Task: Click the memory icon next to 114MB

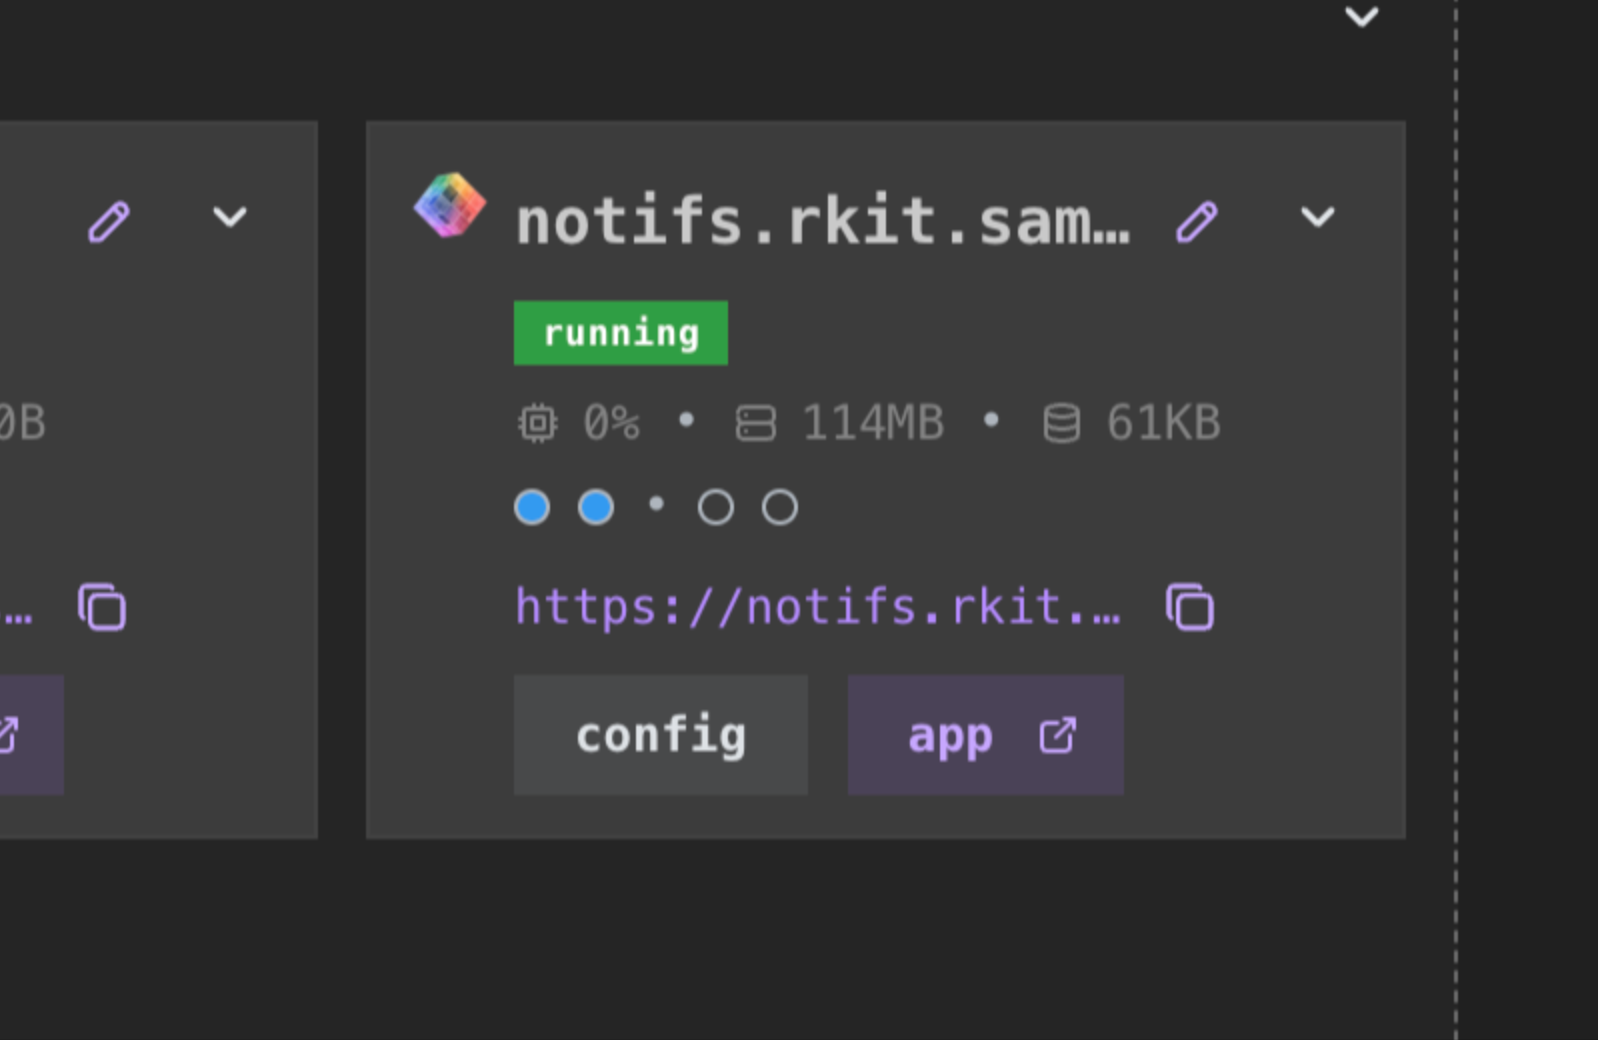Action: 756,423
